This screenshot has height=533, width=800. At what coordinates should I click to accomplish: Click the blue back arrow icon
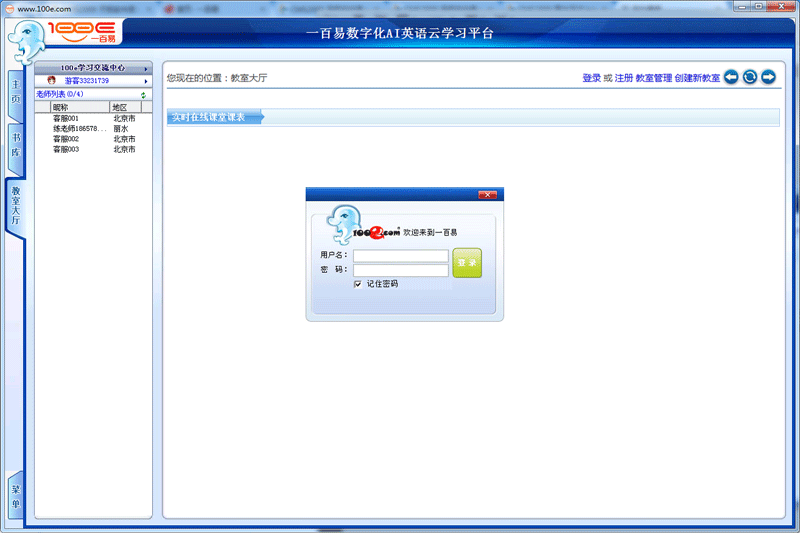[x=731, y=77]
